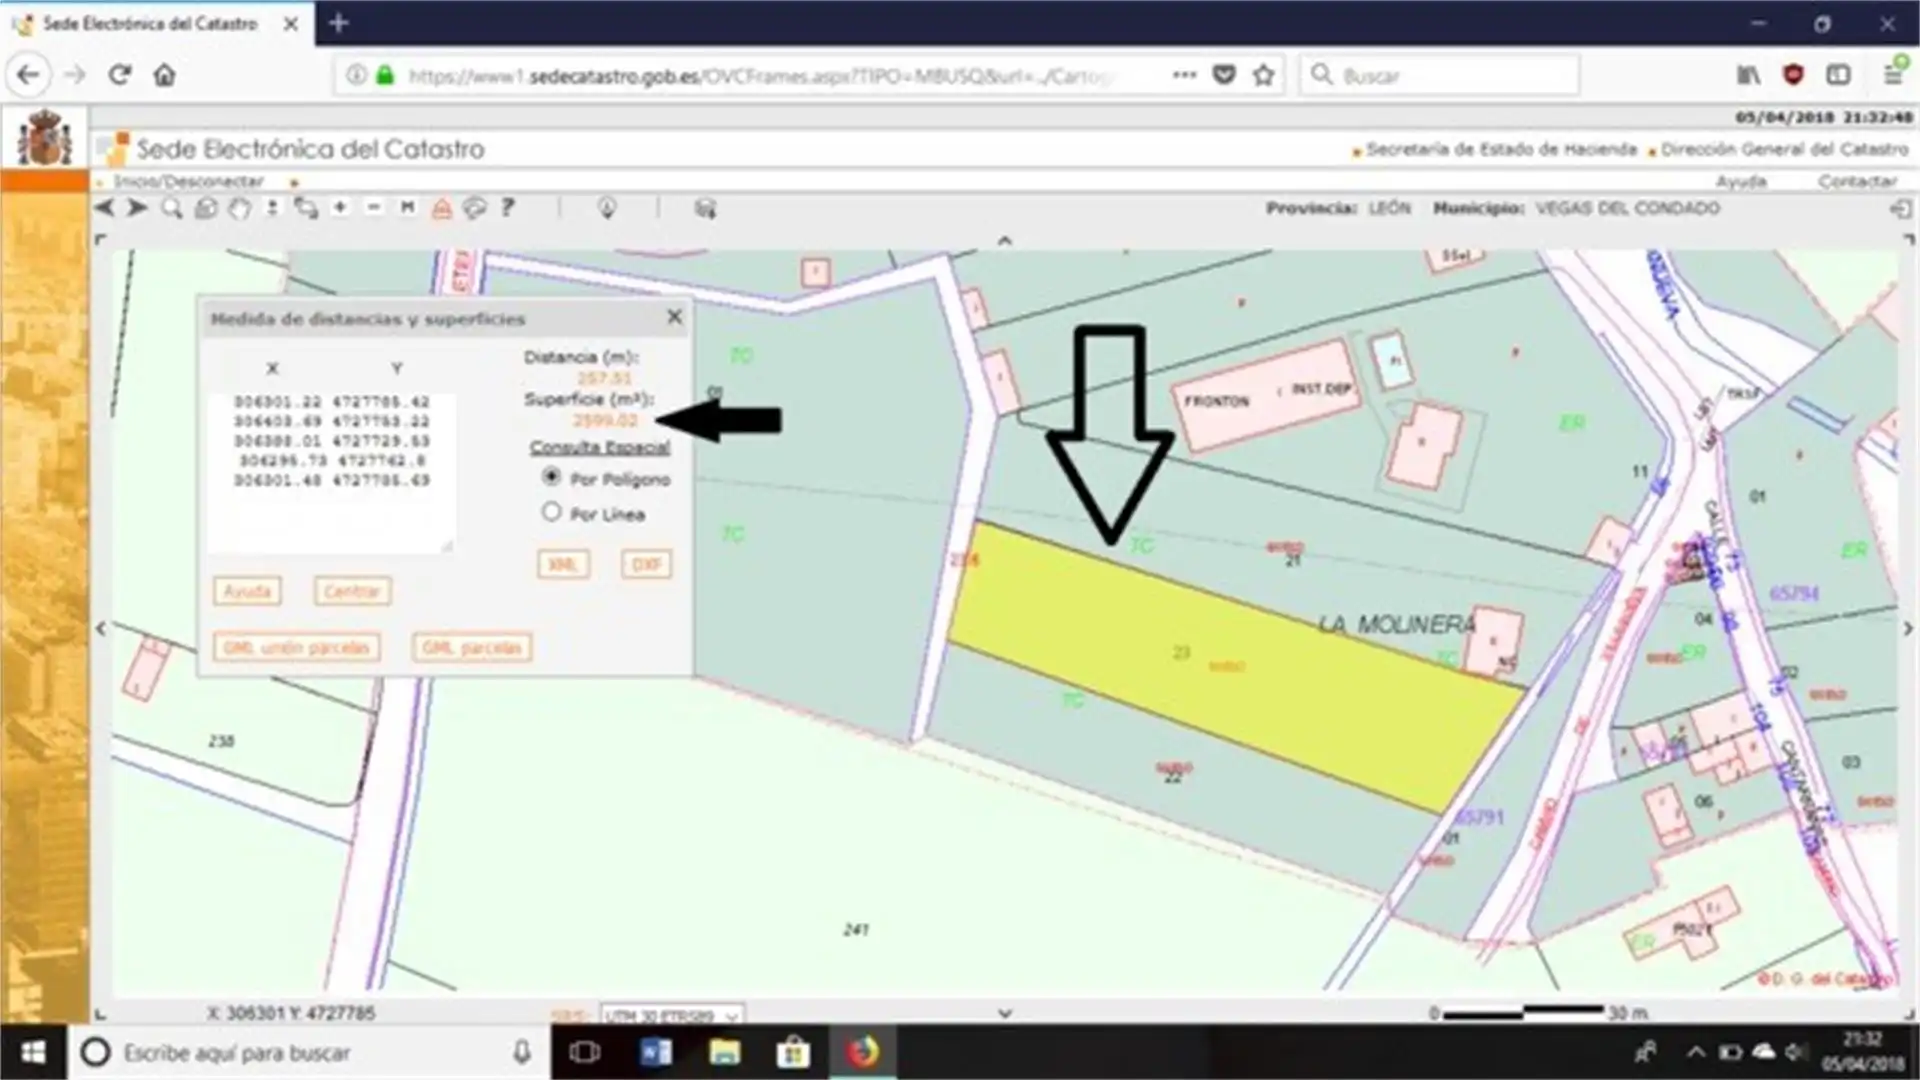The height and width of the screenshot is (1080, 1920).
Task: Open File Explorer from the taskbar
Action: 724,1052
